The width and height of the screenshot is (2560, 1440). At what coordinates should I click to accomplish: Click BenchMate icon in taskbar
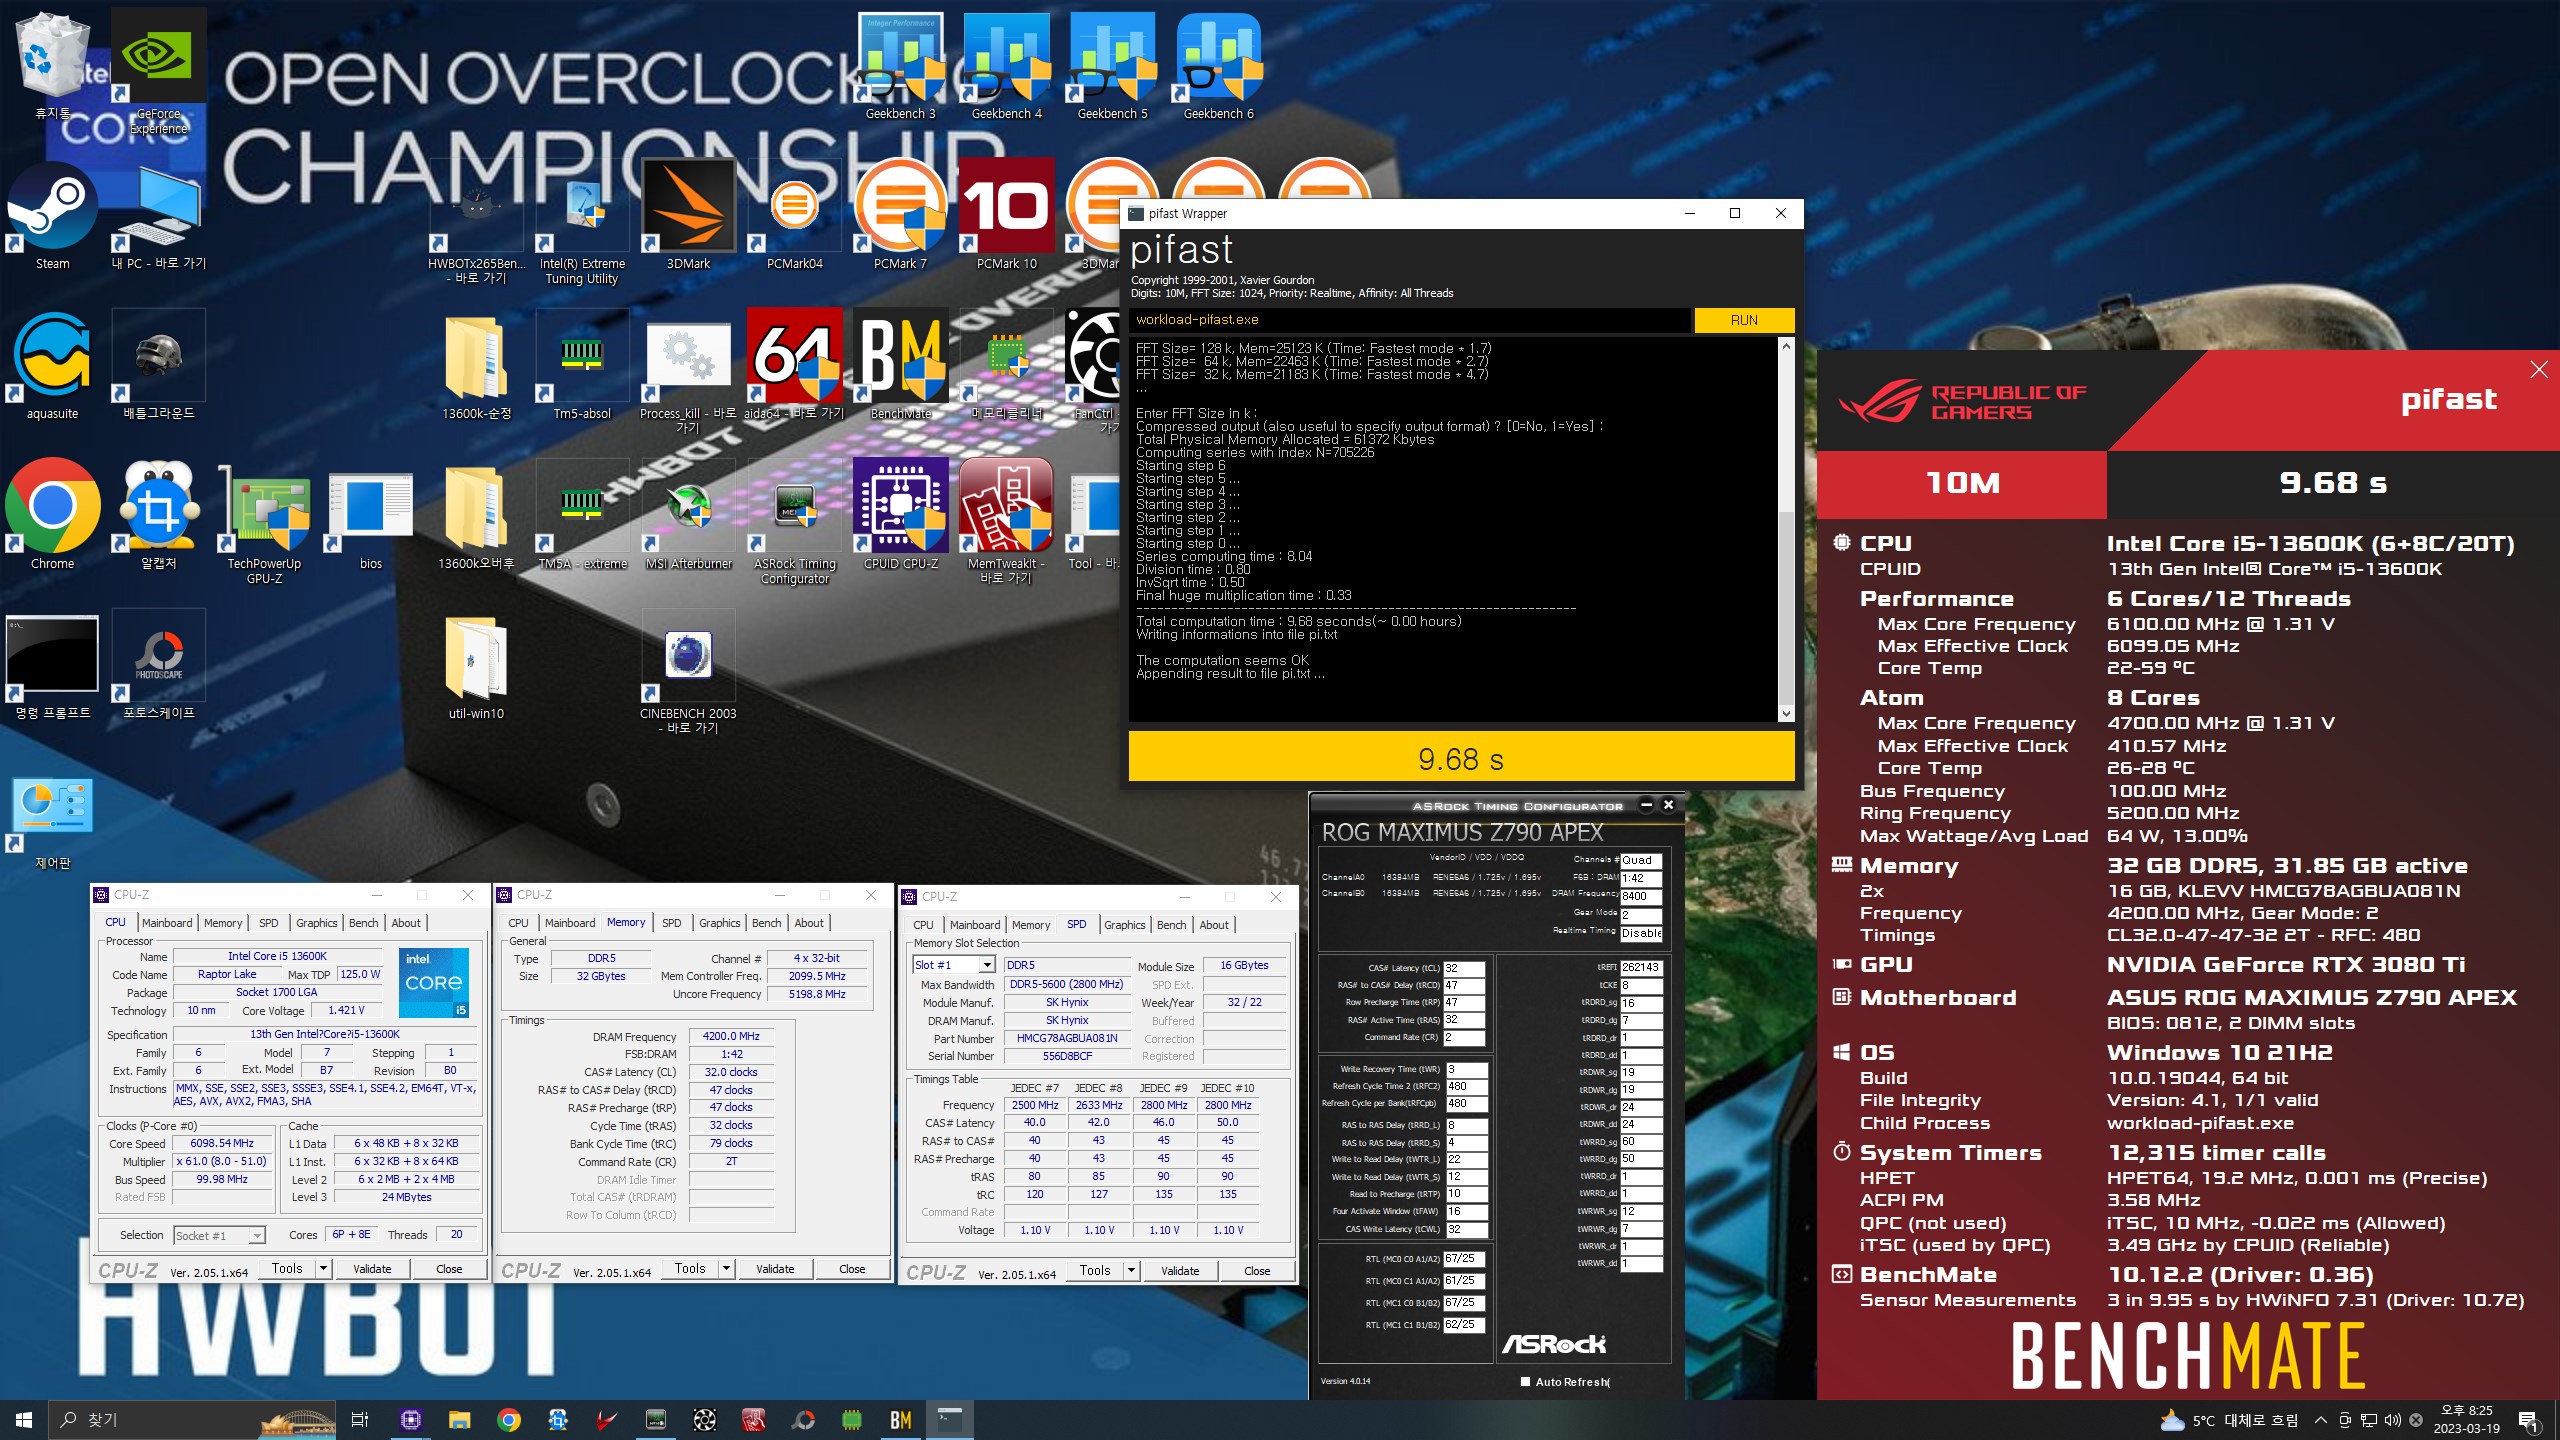[900, 1419]
